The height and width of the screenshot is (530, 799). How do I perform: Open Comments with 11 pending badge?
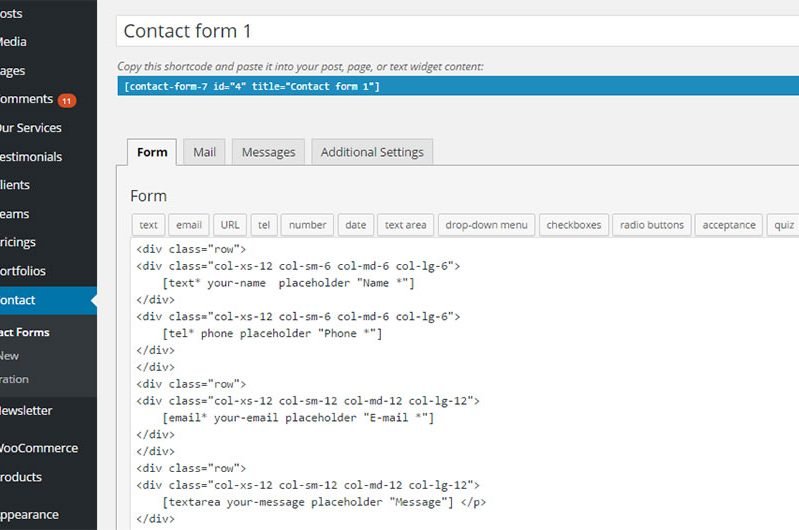pos(38,99)
